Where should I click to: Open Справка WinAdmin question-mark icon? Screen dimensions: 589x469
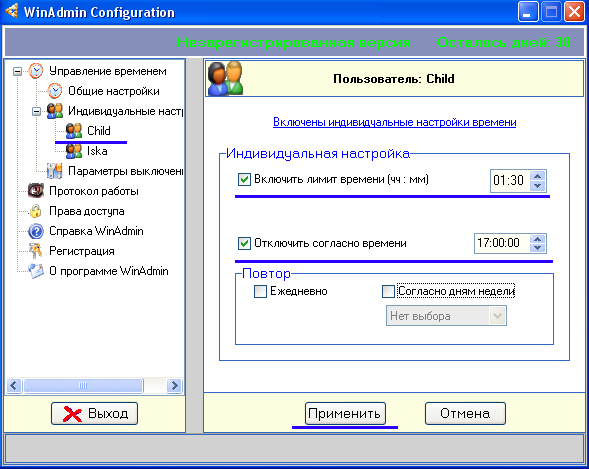coord(36,231)
